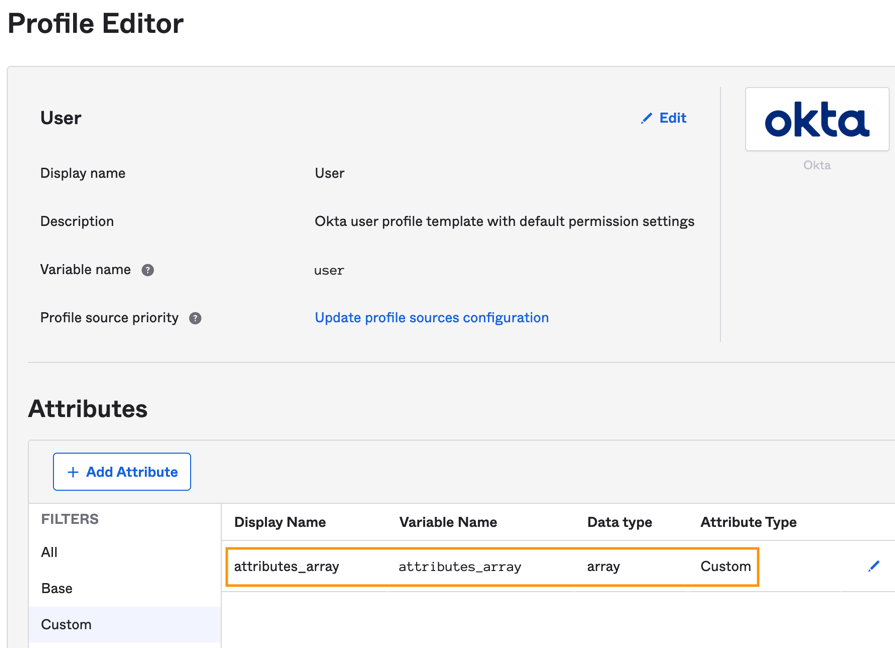Select the Custom filter

click(66, 624)
